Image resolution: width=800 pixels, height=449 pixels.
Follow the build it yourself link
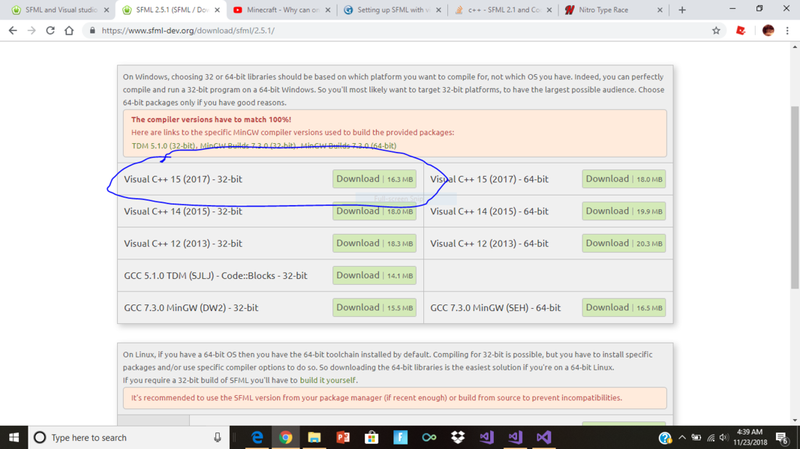(328, 380)
